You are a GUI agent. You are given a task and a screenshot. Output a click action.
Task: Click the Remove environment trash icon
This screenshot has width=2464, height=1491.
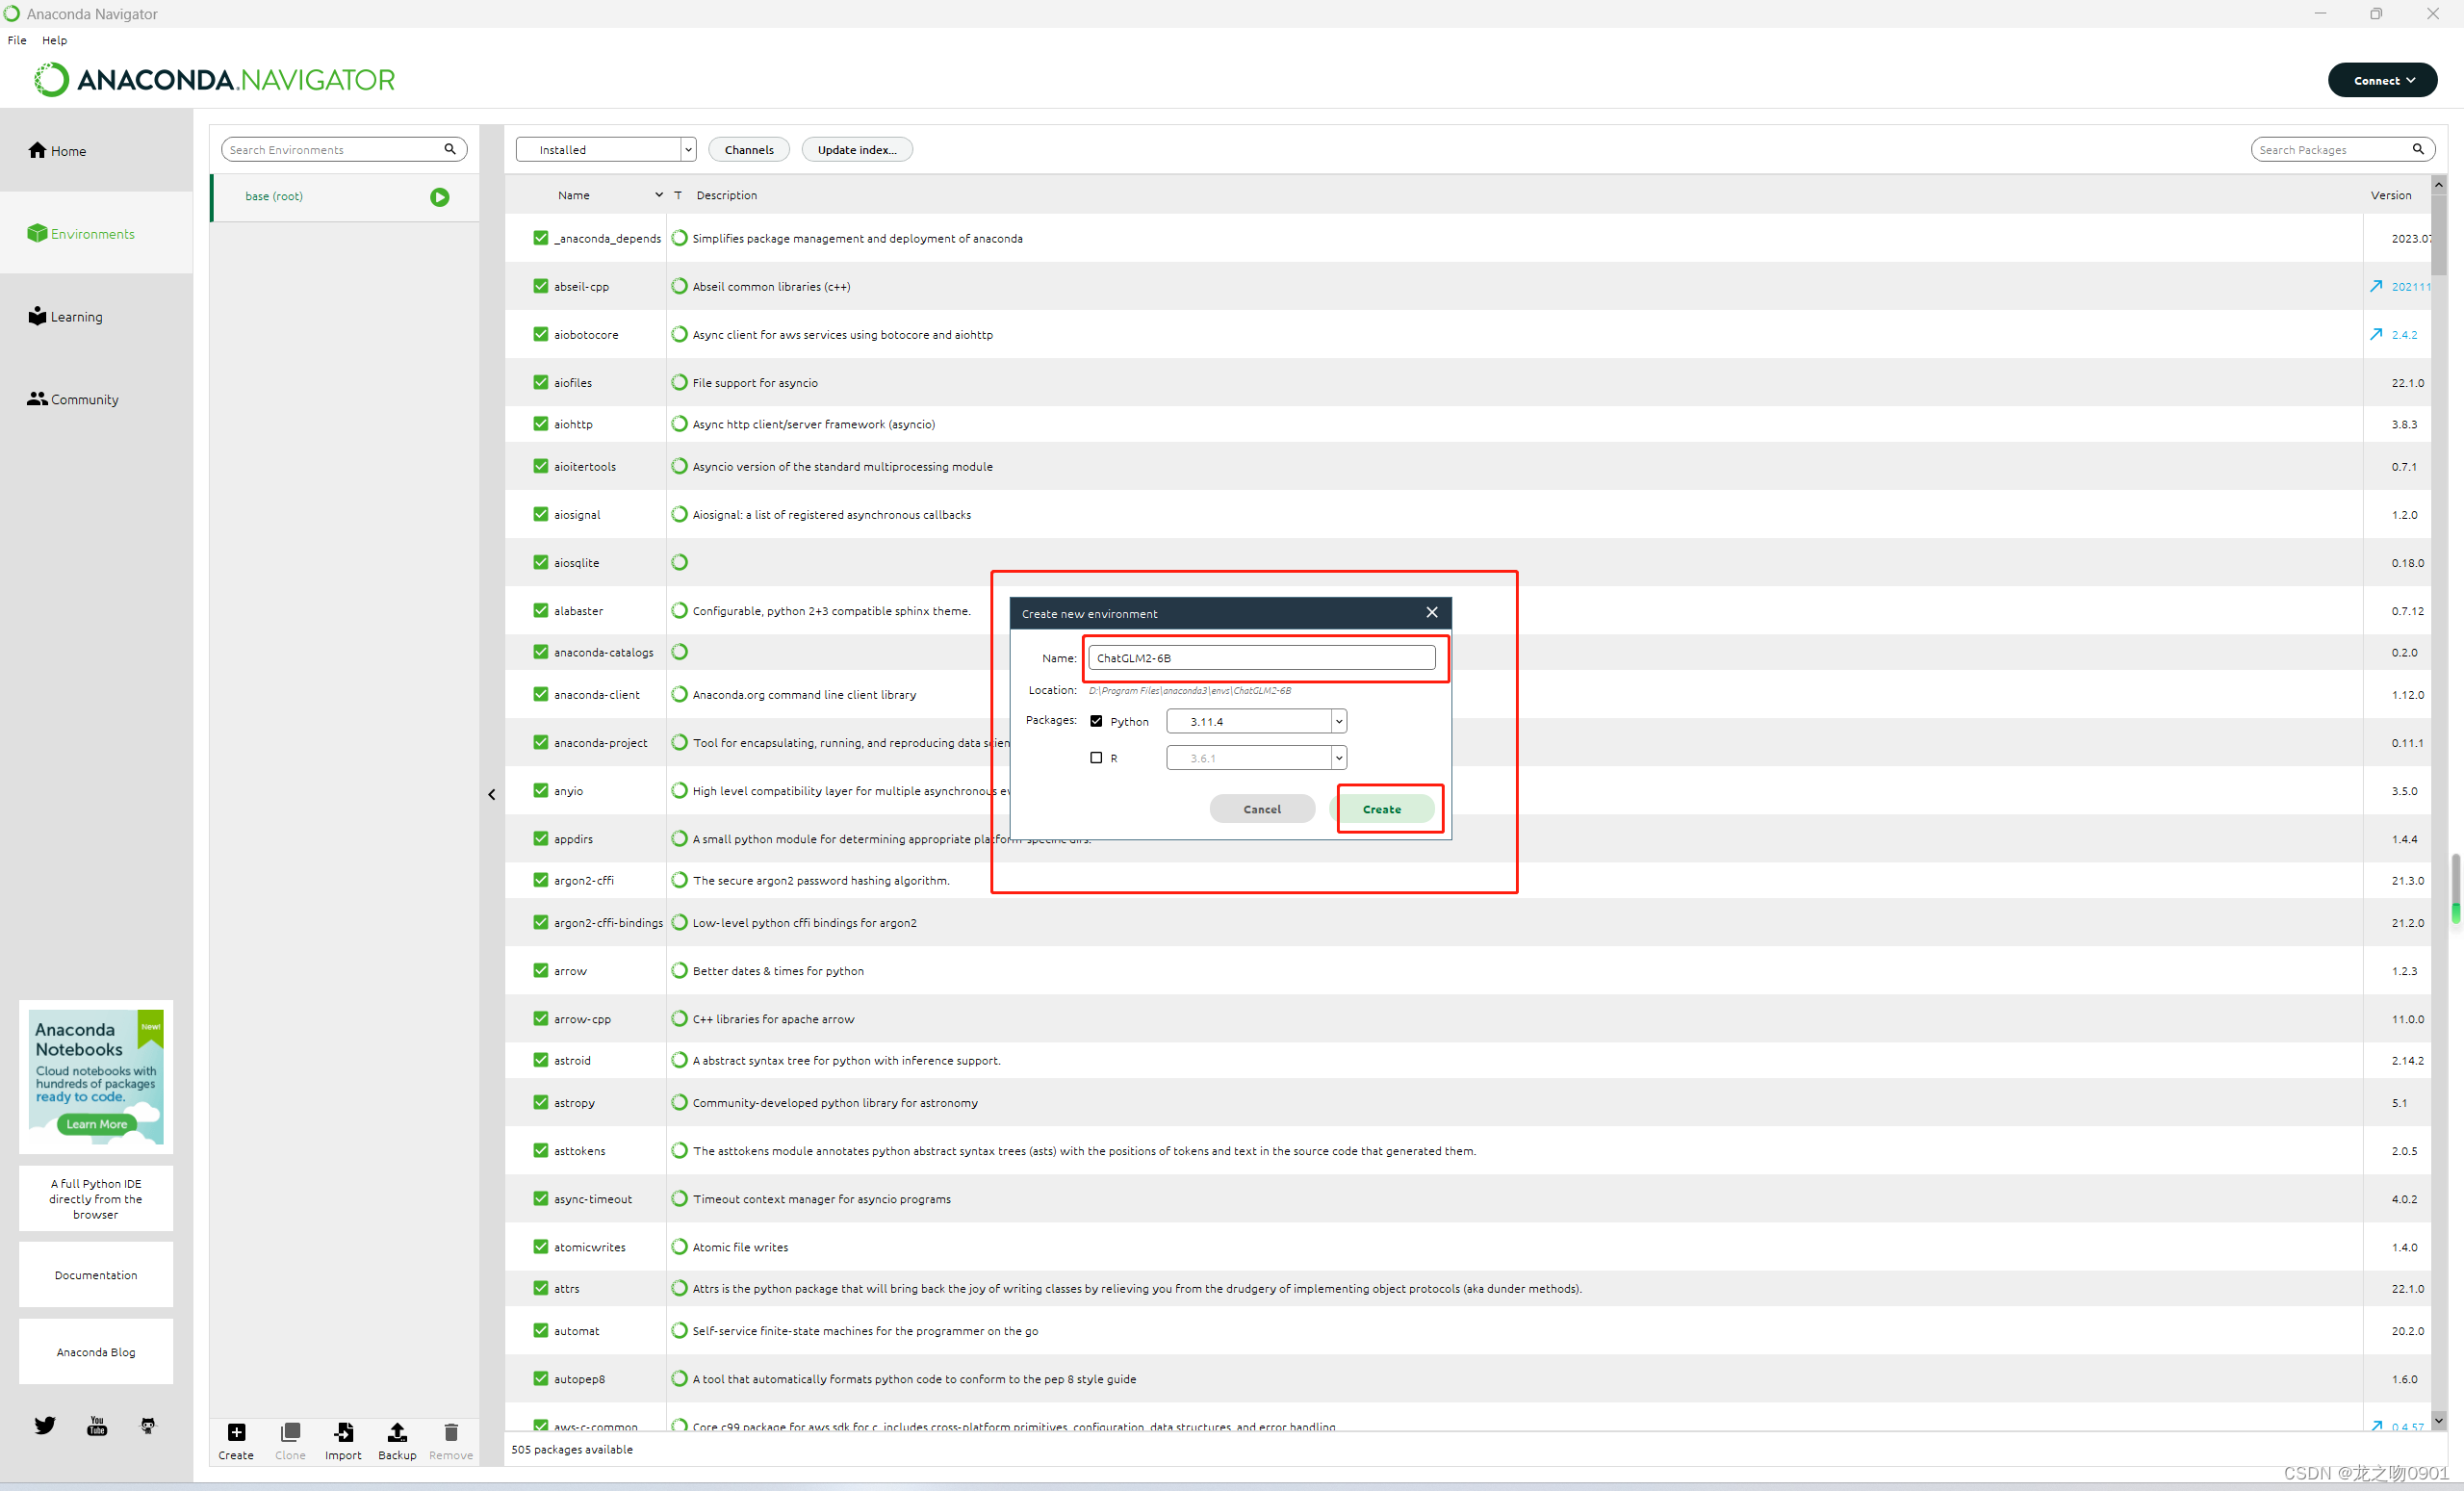pos(451,1432)
